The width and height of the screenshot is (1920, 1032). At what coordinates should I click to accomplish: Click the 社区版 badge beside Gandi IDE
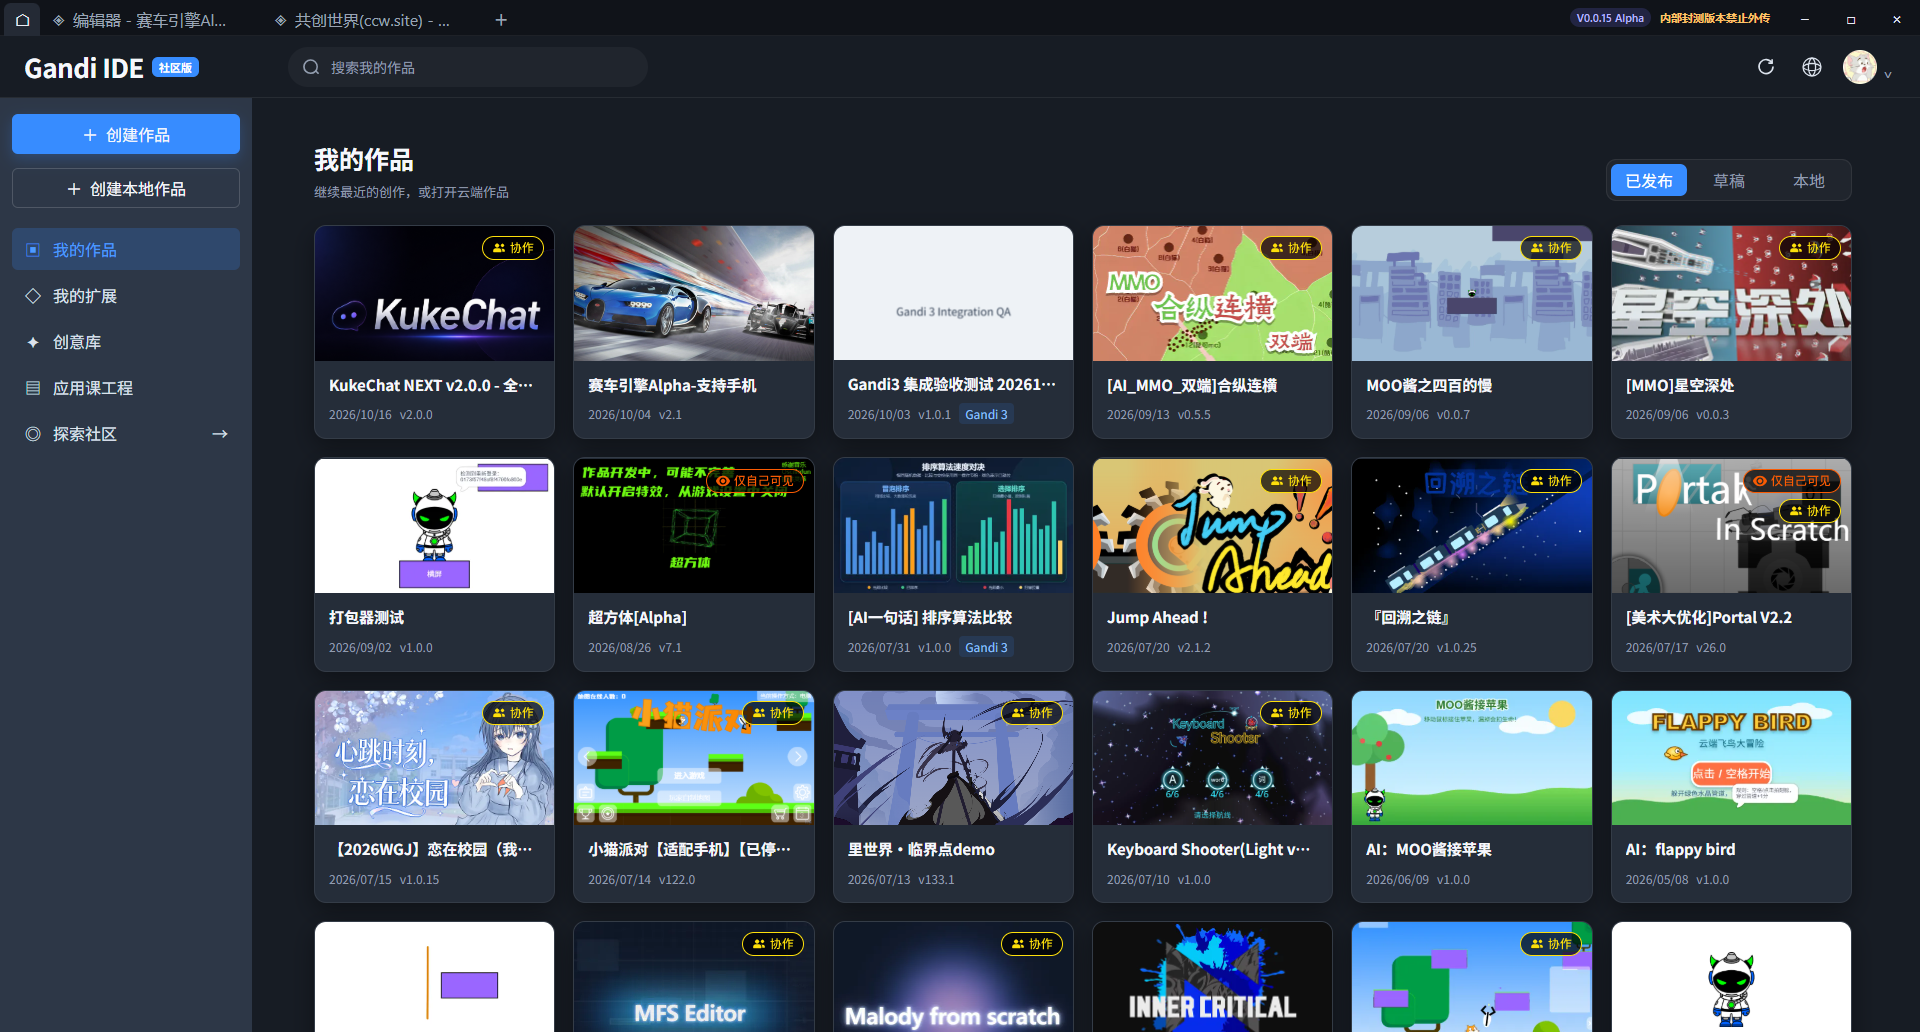pyautogui.click(x=175, y=68)
